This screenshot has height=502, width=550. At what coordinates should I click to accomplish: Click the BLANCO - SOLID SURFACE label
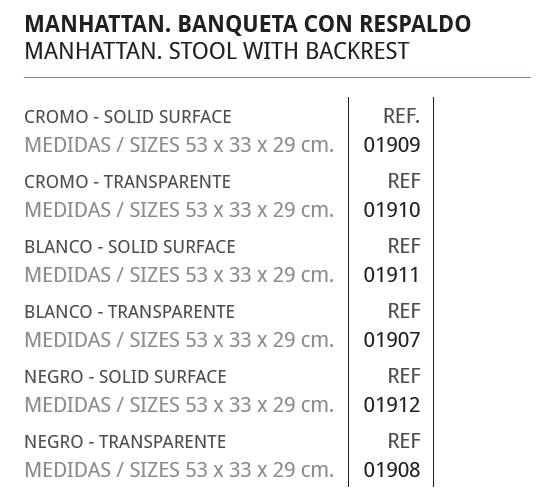(130, 247)
